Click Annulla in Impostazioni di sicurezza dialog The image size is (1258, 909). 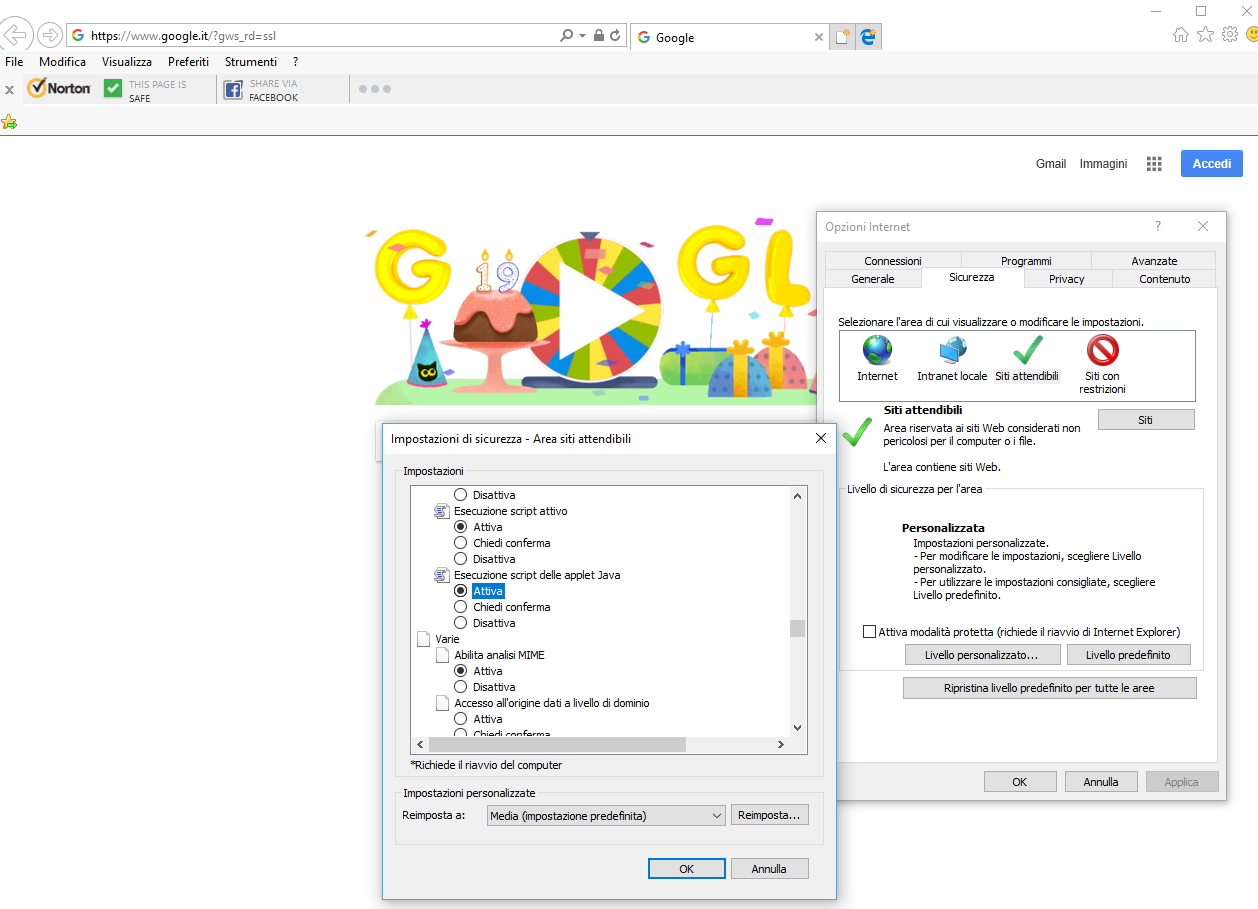click(769, 869)
